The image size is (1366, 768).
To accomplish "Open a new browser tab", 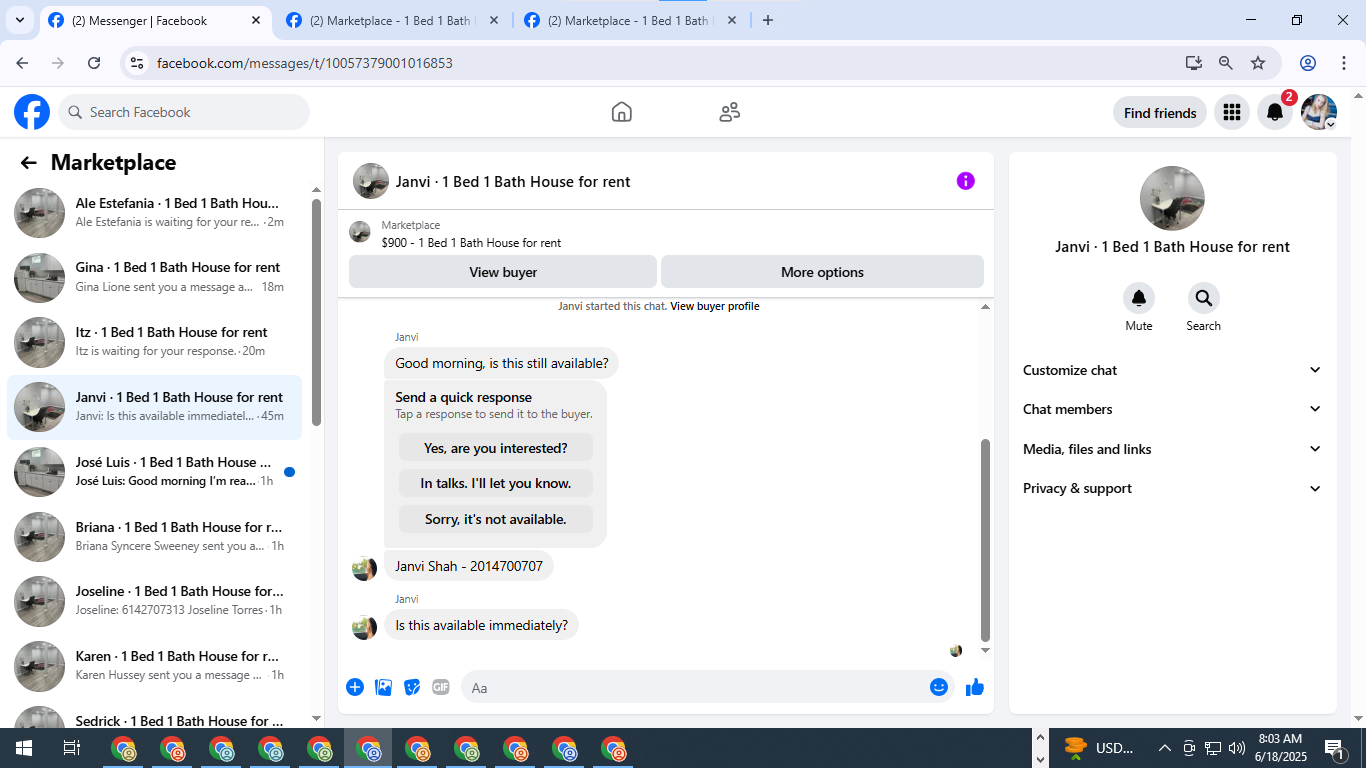I will [768, 20].
